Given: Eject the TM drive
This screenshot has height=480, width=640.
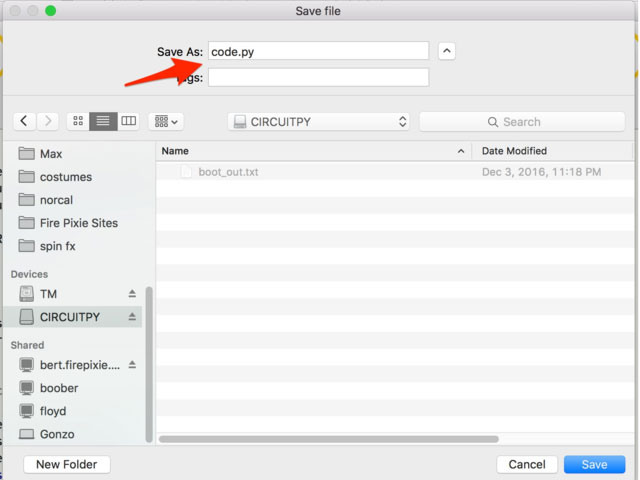Looking at the screenshot, I should (132, 294).
